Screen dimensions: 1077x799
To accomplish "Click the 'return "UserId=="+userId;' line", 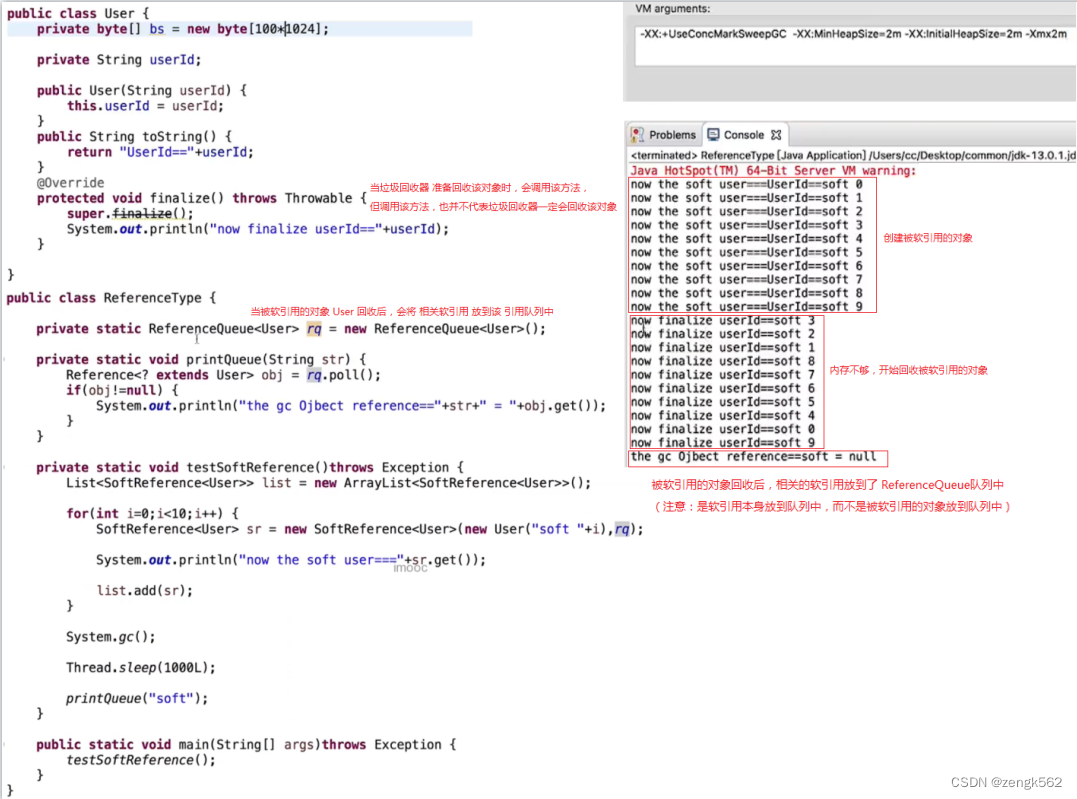I will tap(160, 152).
